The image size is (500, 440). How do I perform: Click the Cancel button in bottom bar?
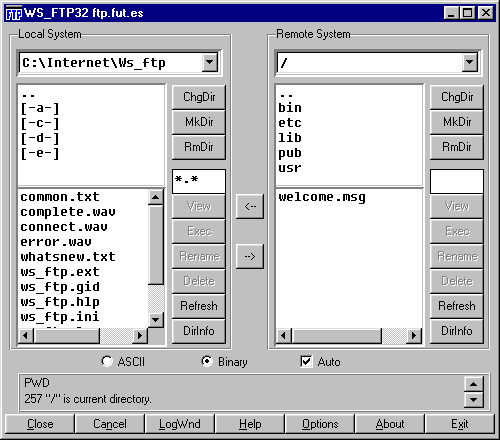[x=110, y=424]
